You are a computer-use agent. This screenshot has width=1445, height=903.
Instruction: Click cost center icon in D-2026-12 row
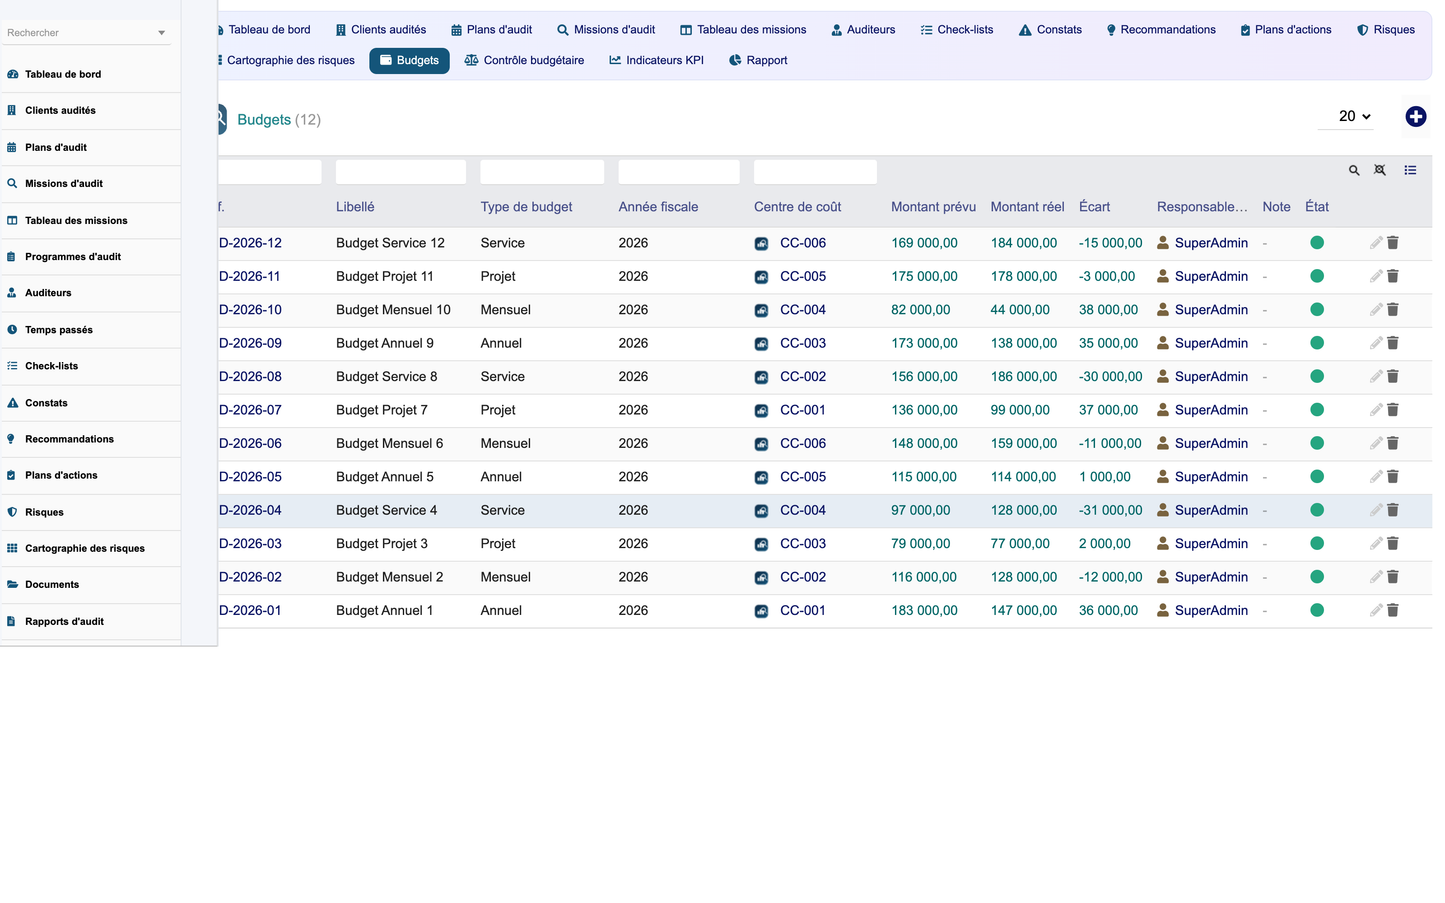761,243
